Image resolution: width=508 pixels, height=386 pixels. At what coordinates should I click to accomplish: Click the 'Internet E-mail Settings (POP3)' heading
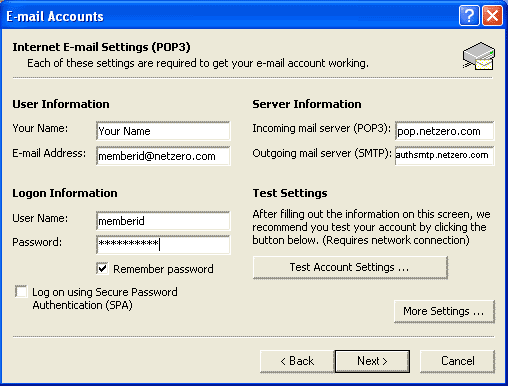pyautogui.click(x=101, y=47)
